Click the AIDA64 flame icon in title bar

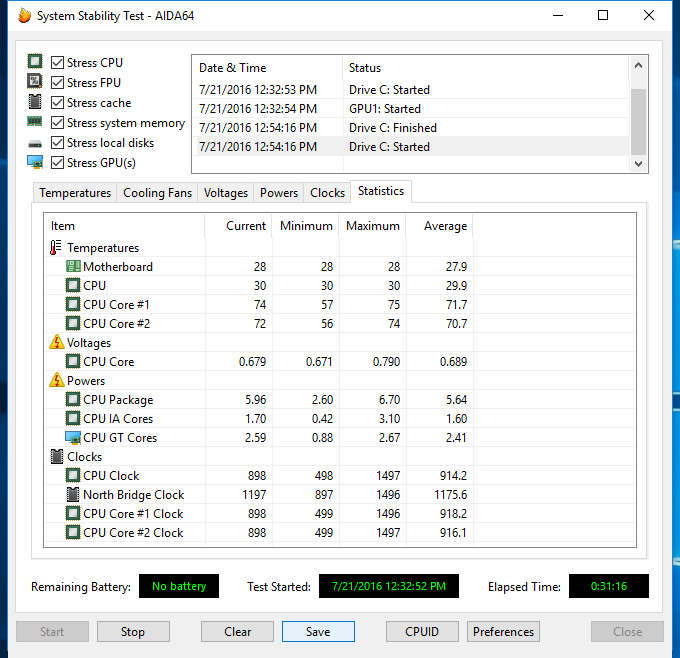click(25, 16)
